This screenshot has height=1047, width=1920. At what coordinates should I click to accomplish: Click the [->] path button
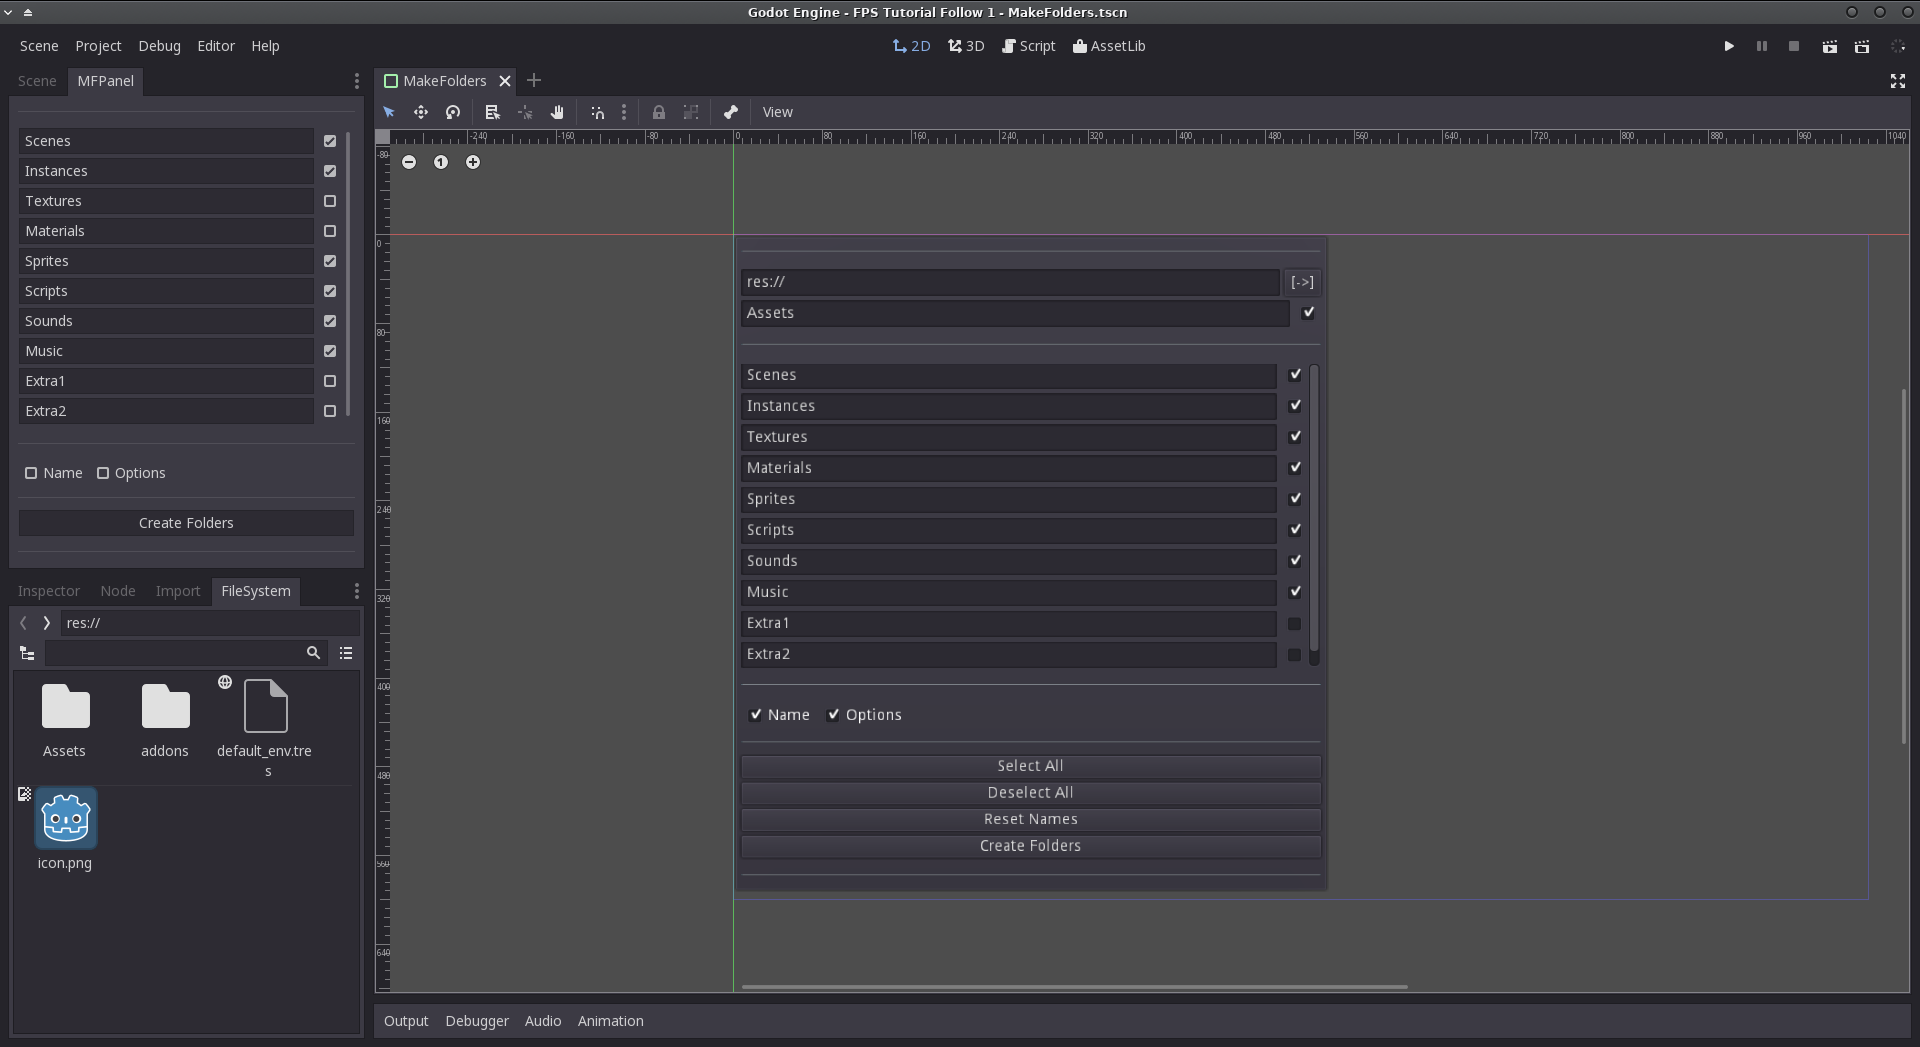pos(1302,282)
